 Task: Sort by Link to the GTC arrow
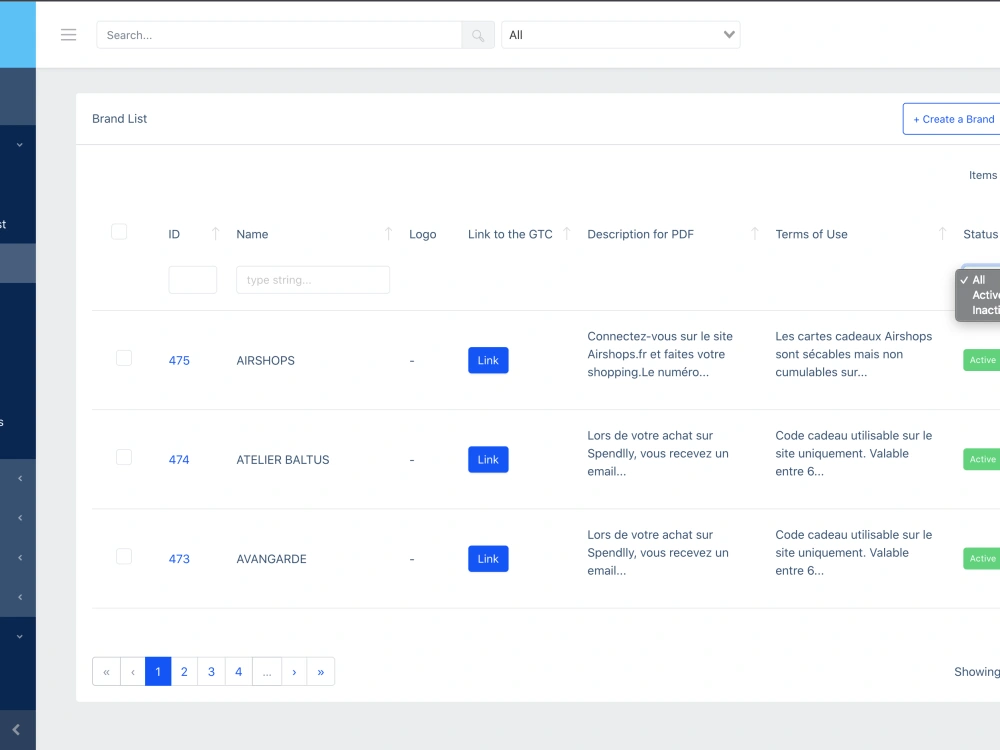(x=566, y=234)
